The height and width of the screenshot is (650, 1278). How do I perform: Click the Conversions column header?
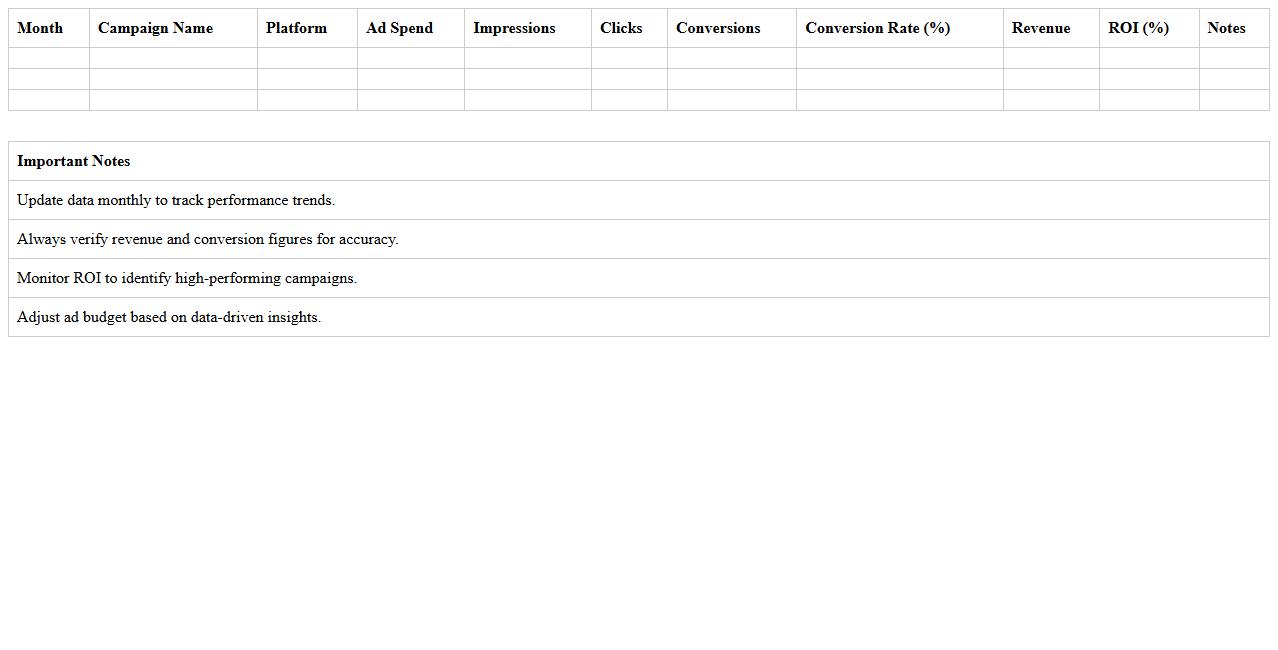point(718,28)
